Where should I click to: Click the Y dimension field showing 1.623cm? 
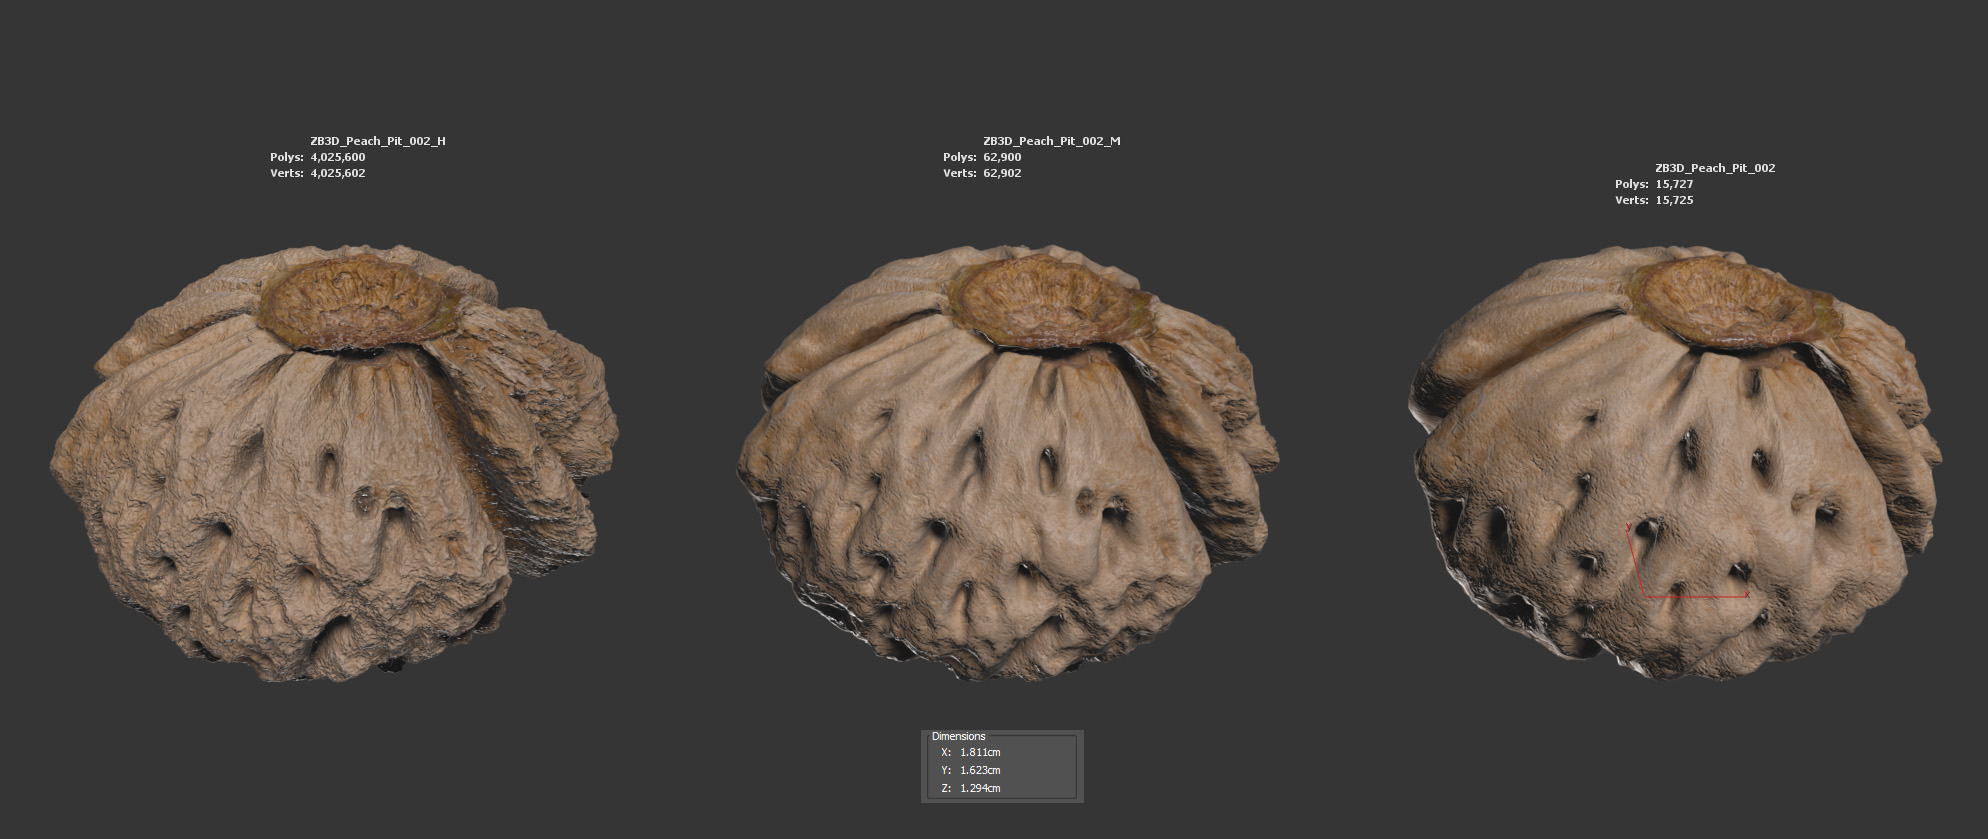(x=980, y=770)
